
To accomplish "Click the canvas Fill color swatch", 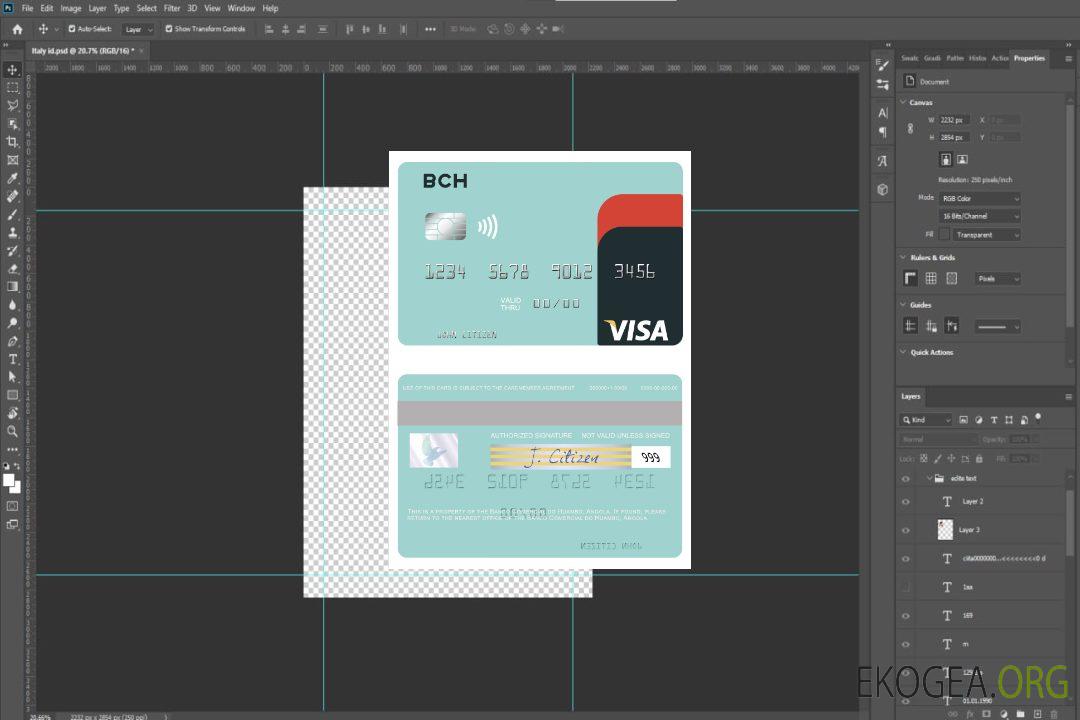I will [944, 235].
